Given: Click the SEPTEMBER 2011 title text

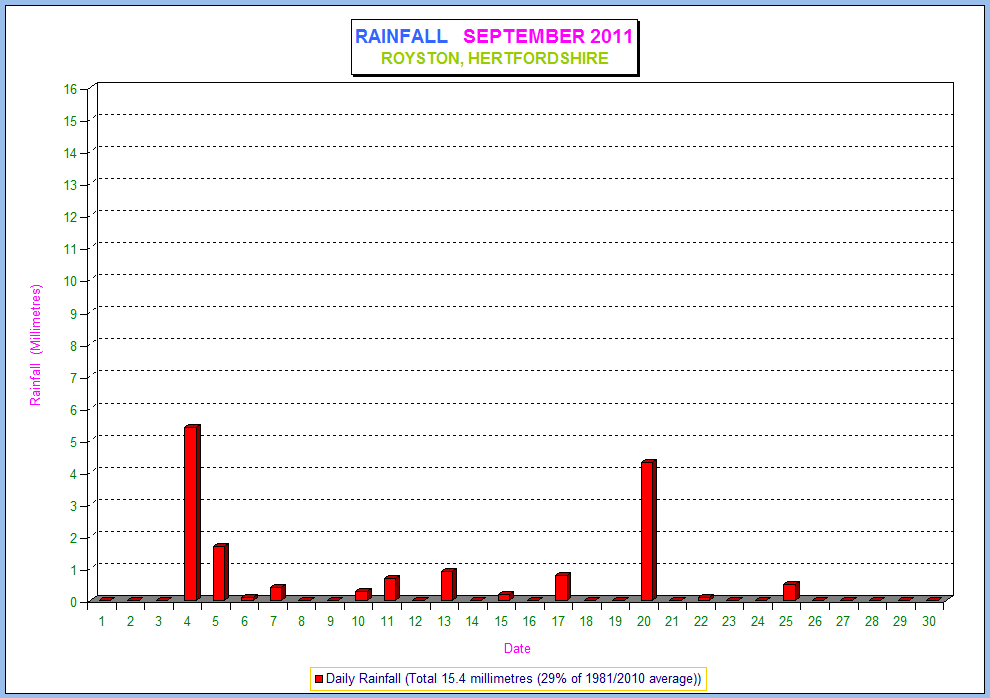Looking at the screenshot, I should (x=548, y=37).
